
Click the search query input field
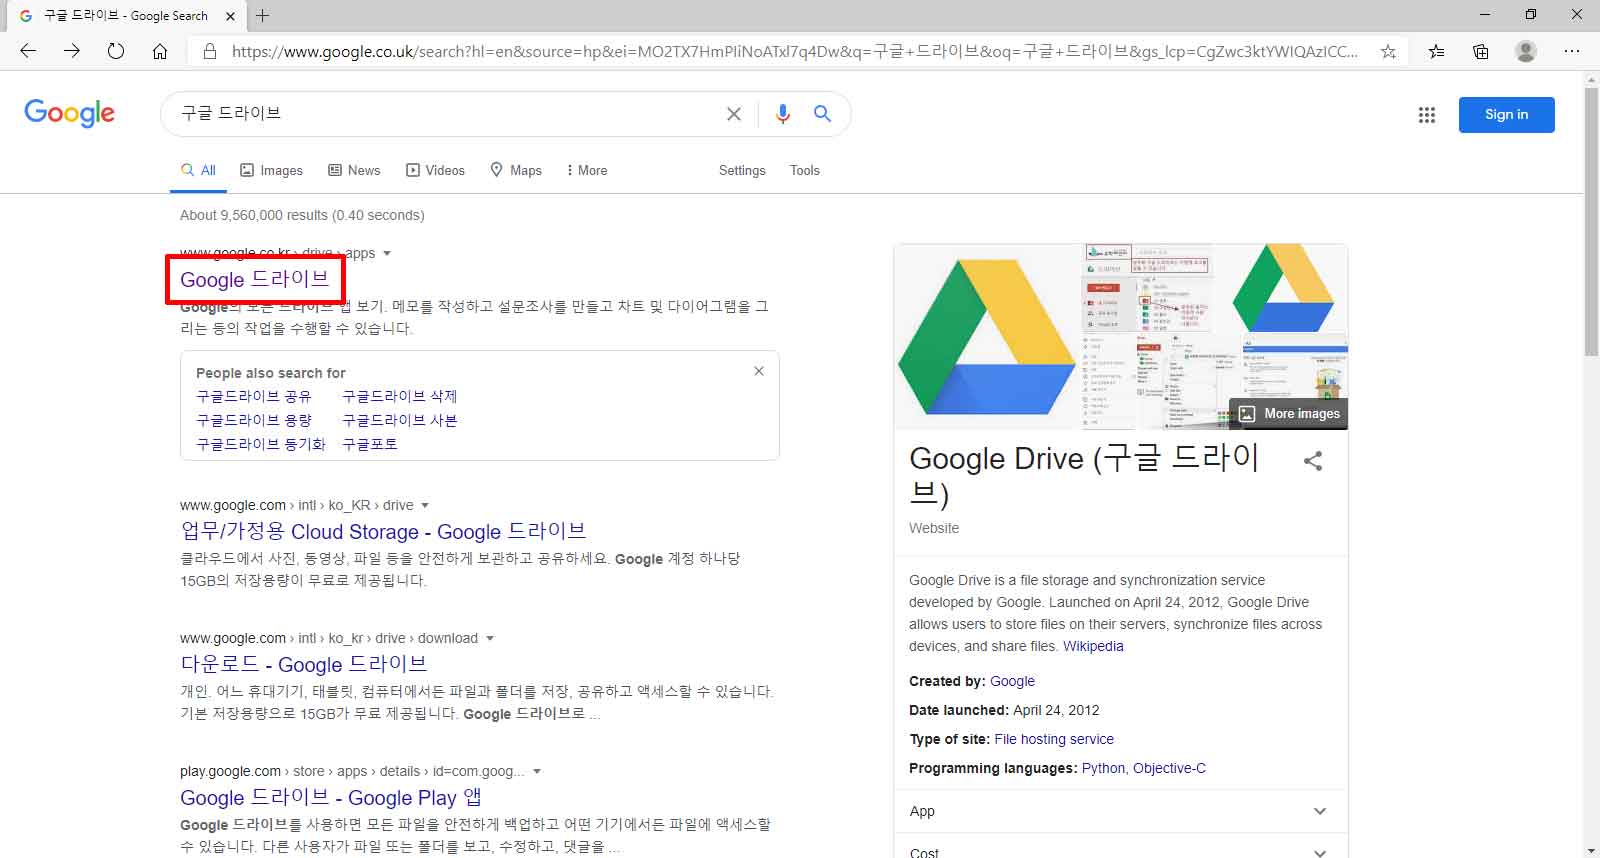445,114
